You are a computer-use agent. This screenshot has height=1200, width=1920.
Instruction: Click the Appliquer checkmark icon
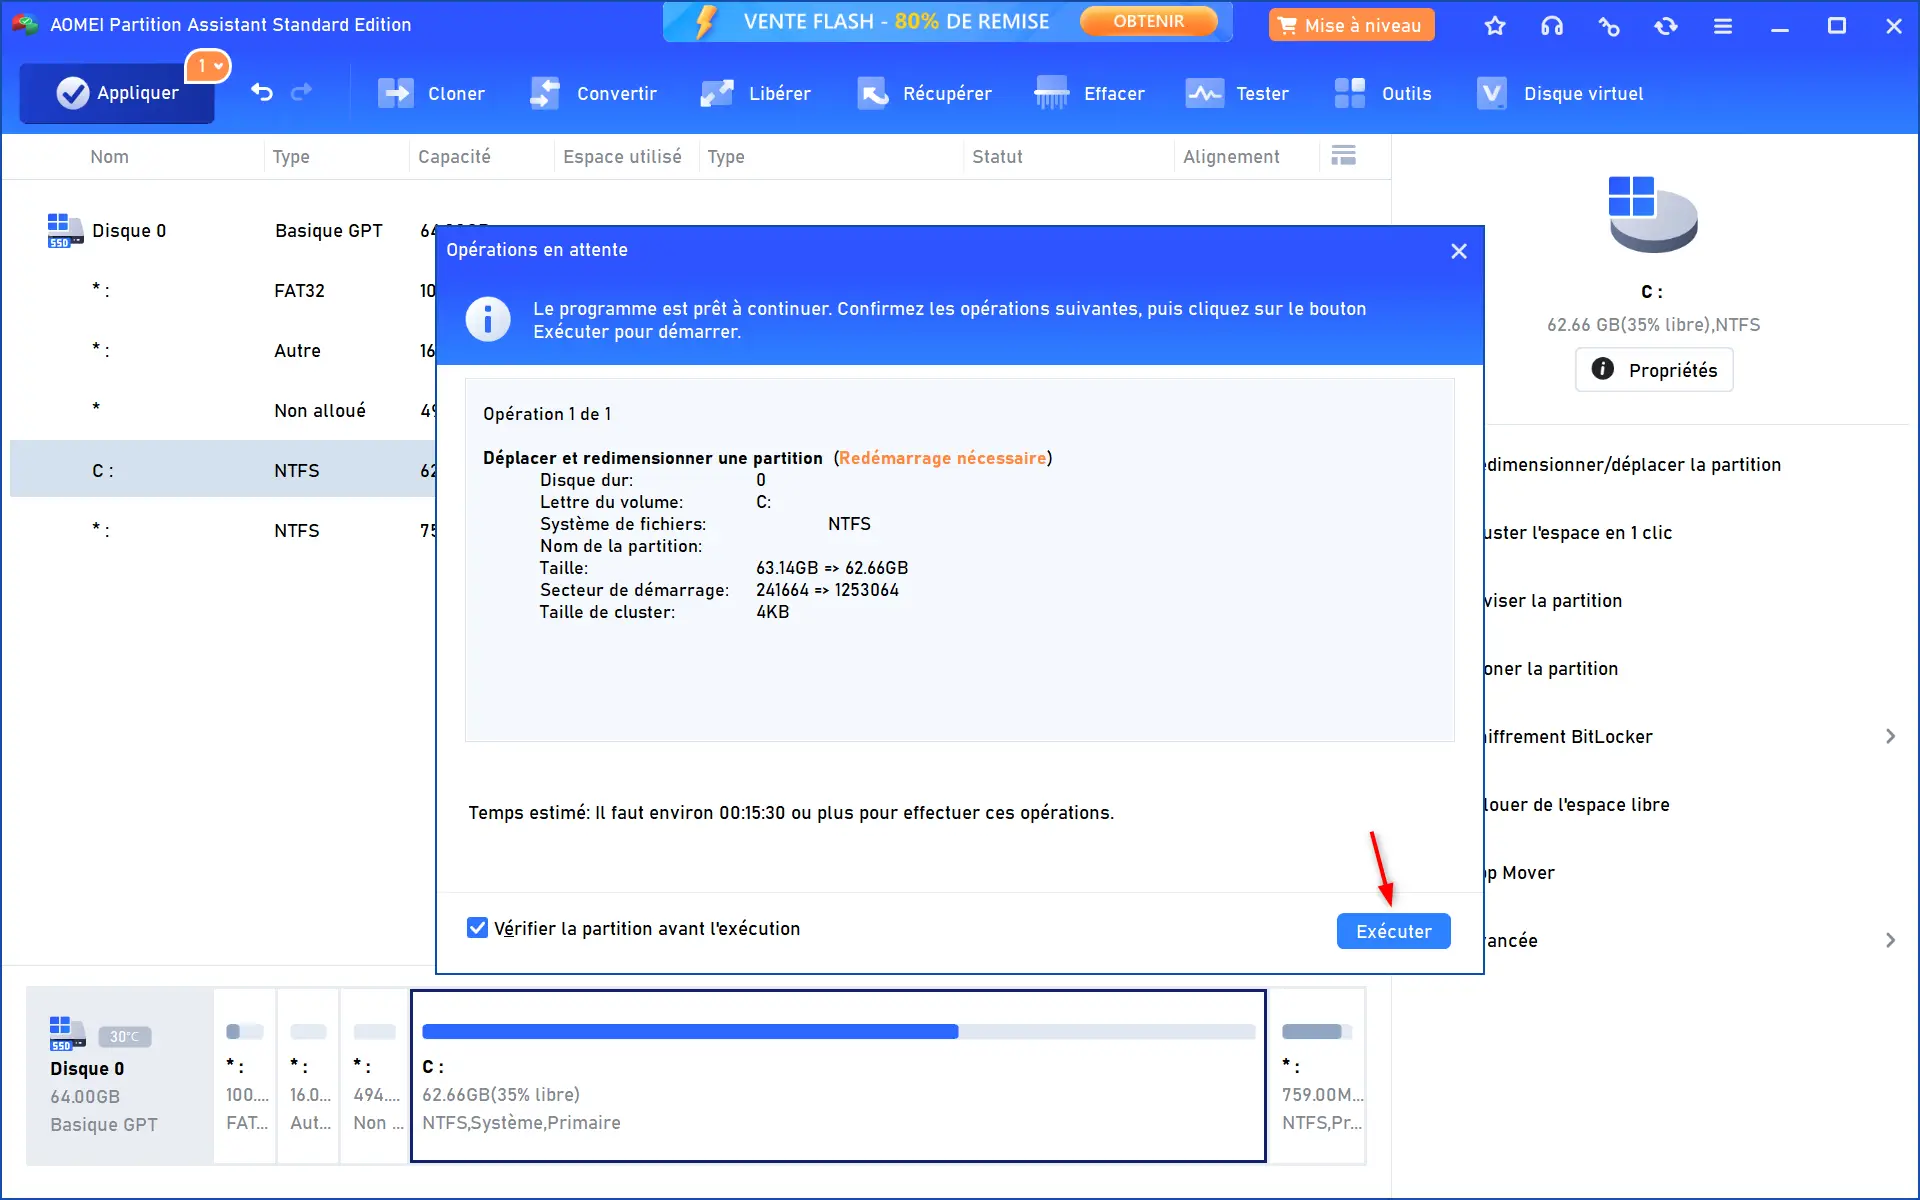72,93
